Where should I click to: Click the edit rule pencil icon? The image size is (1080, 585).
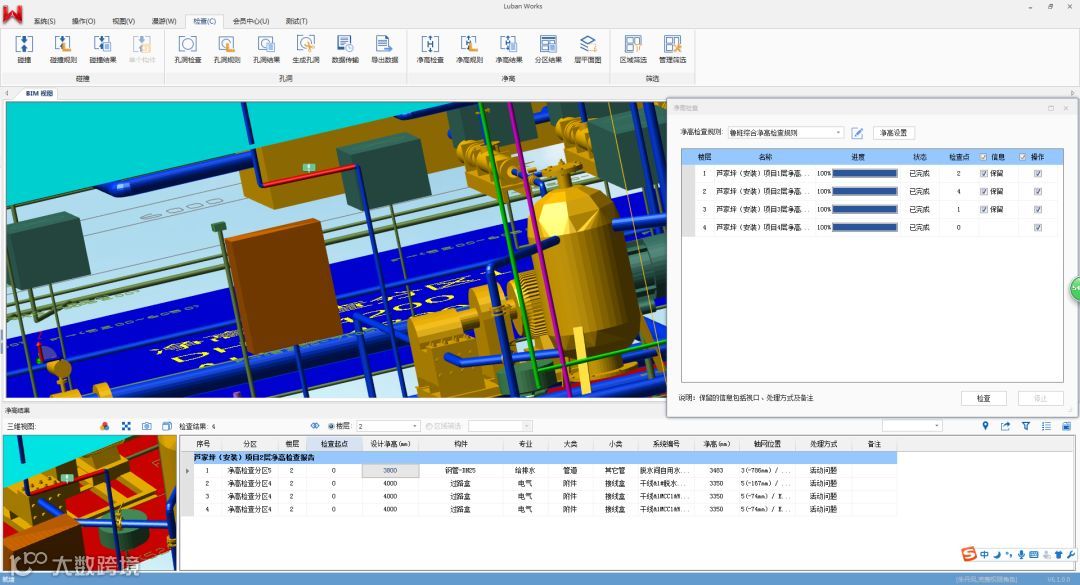(x=857, y=133)
